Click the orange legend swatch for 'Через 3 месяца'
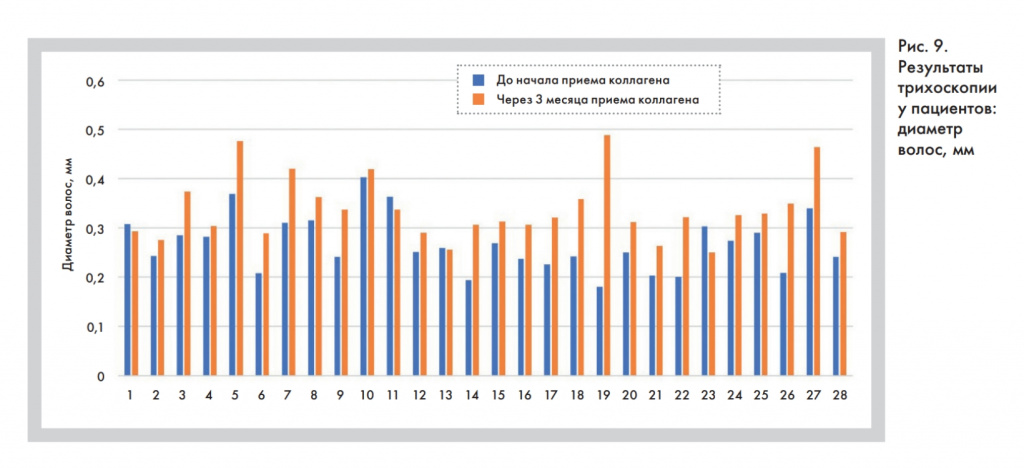The width and height of the screenshot is (1024, 468). coord(478,100)
